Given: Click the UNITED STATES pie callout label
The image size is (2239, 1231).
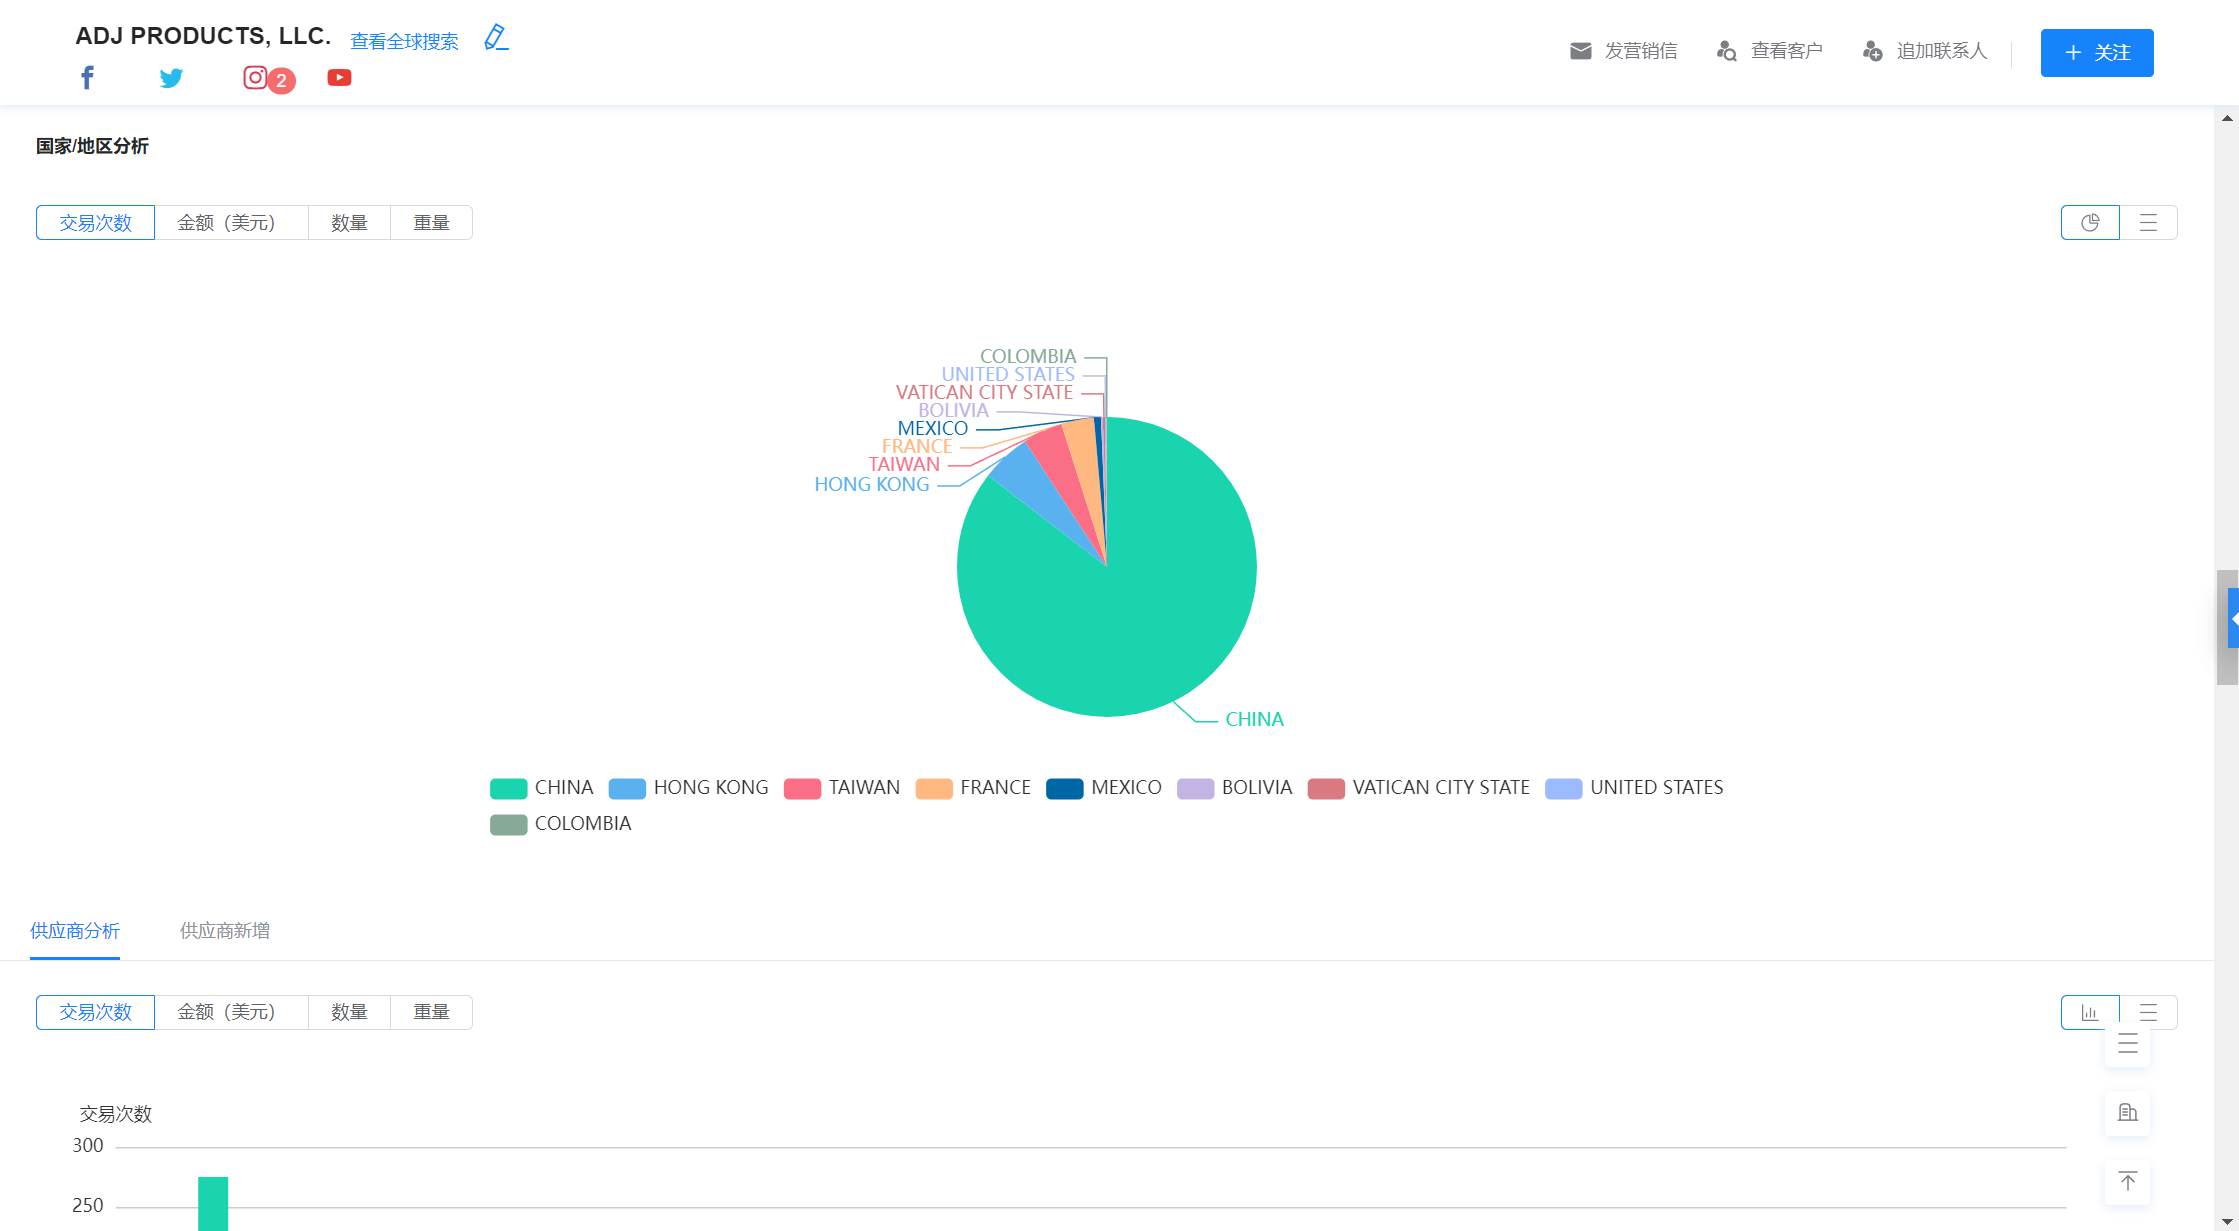Looking at the screenshot, I should click(x=1008, y=375).
